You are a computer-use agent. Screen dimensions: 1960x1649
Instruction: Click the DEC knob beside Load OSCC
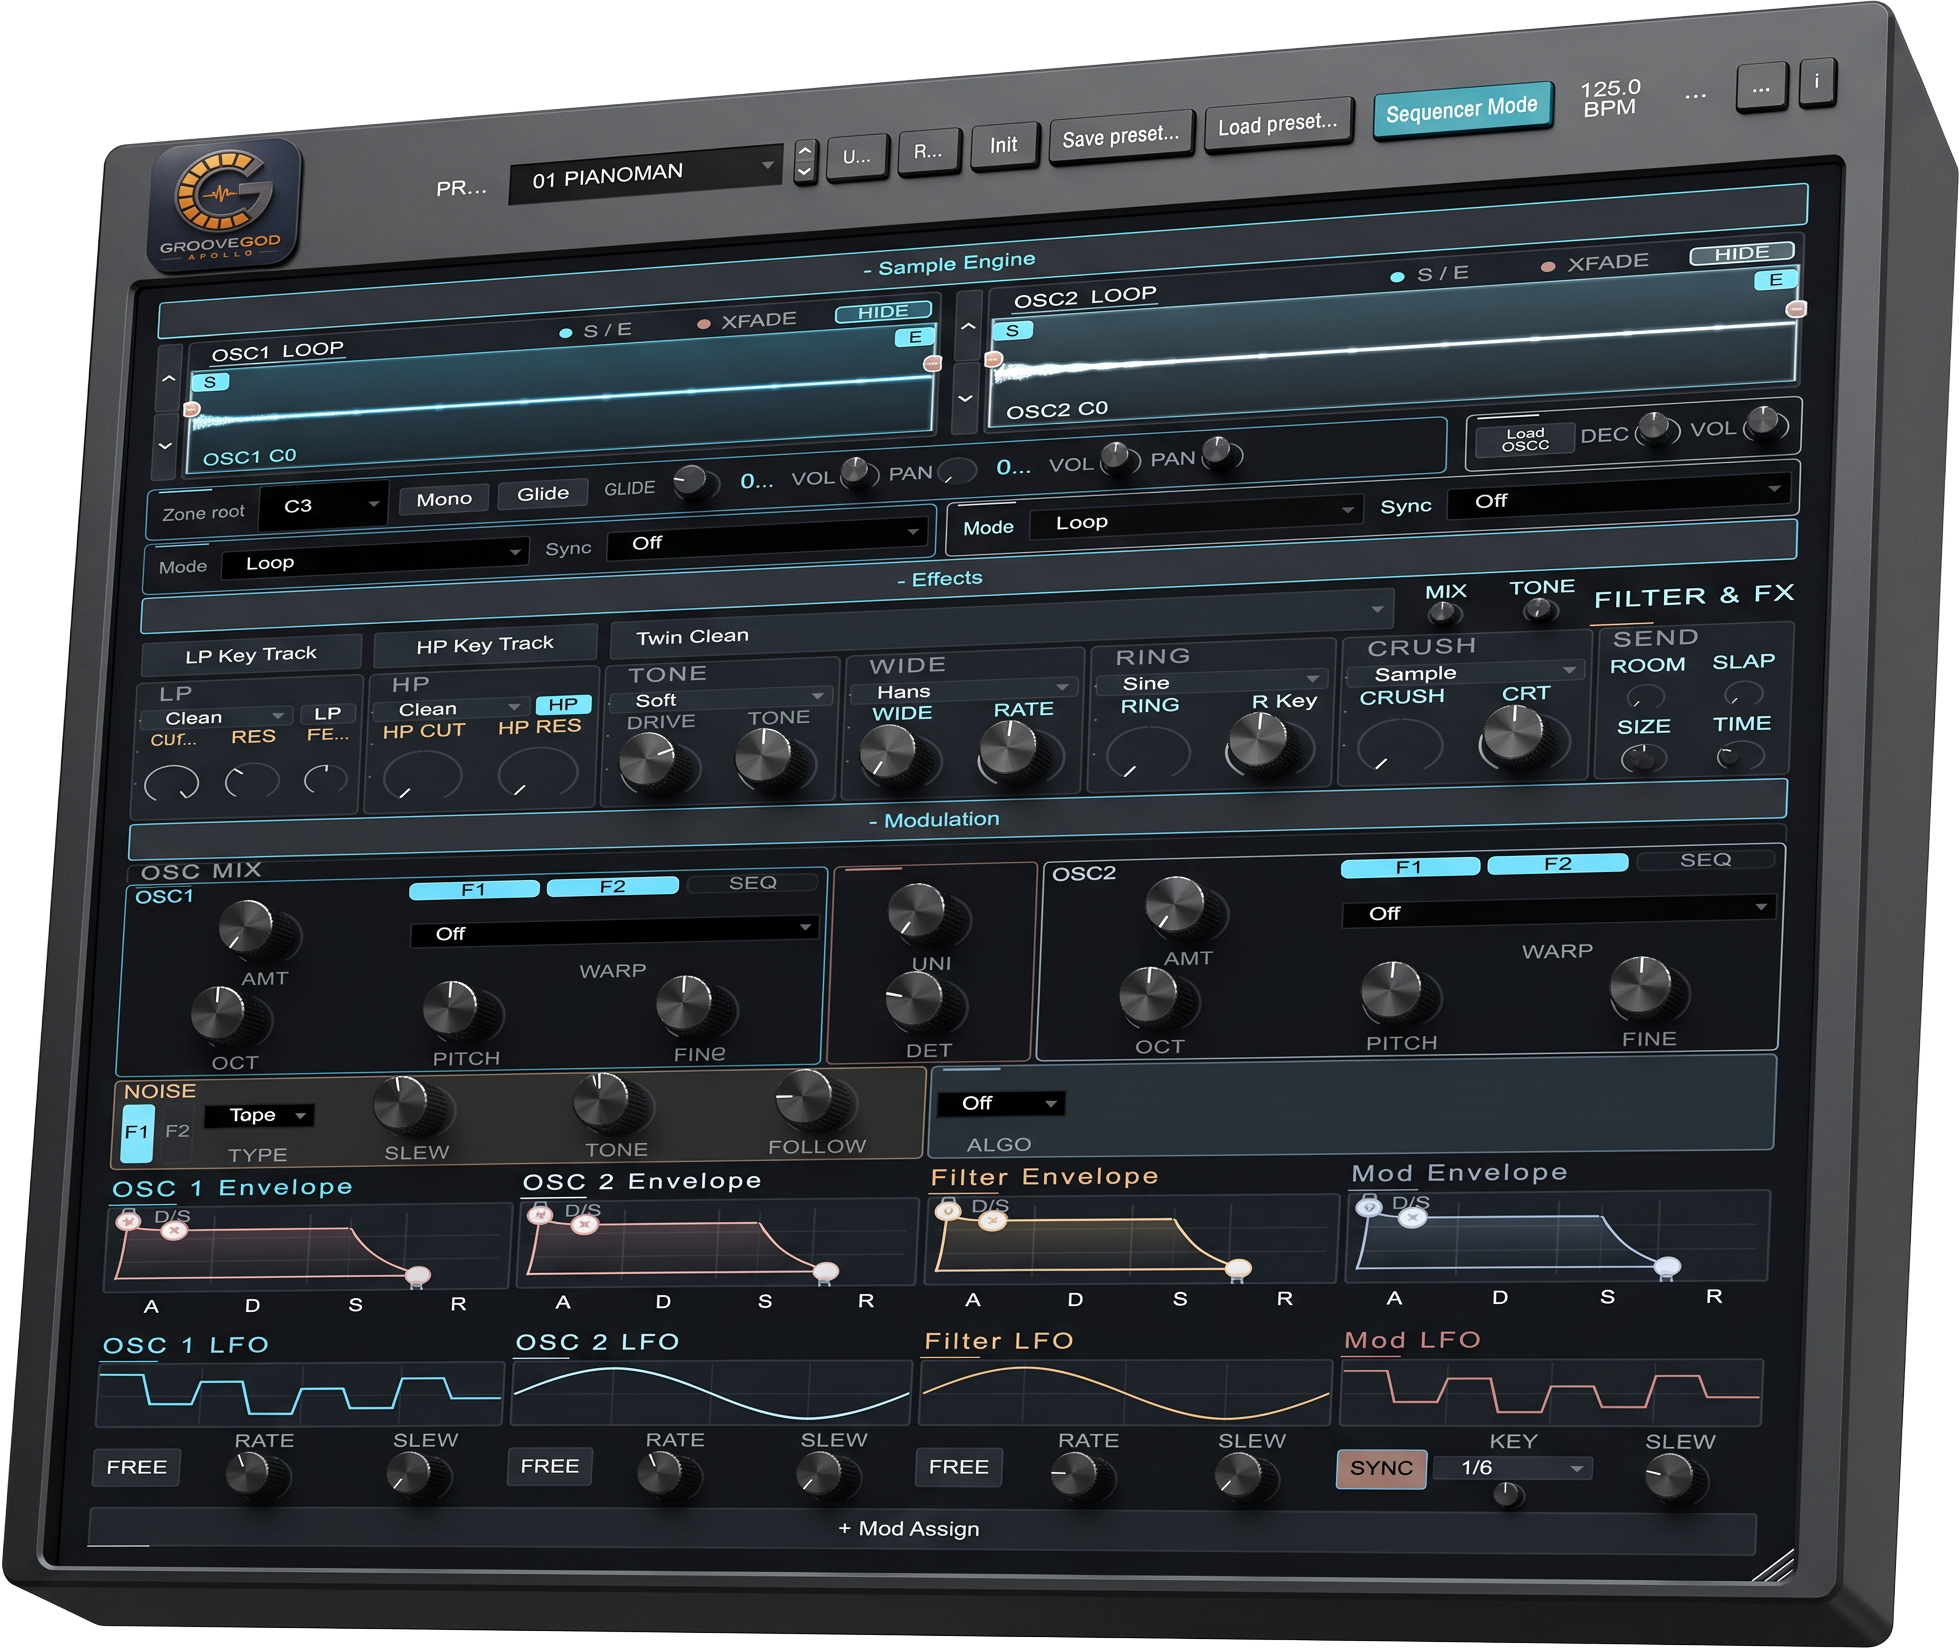pyautogui.click(x=1656, y=428)
